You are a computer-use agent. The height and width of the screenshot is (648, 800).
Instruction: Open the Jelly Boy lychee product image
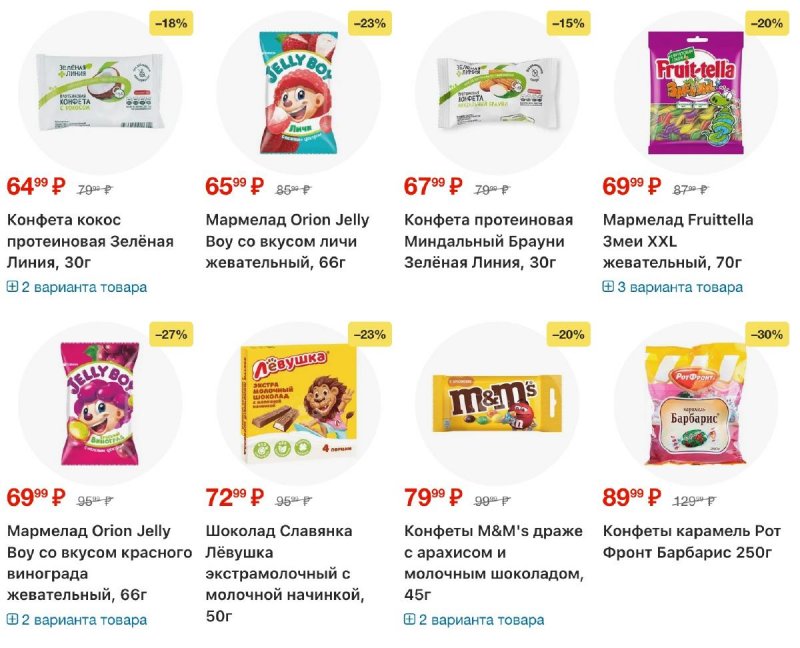pos(298,91)
